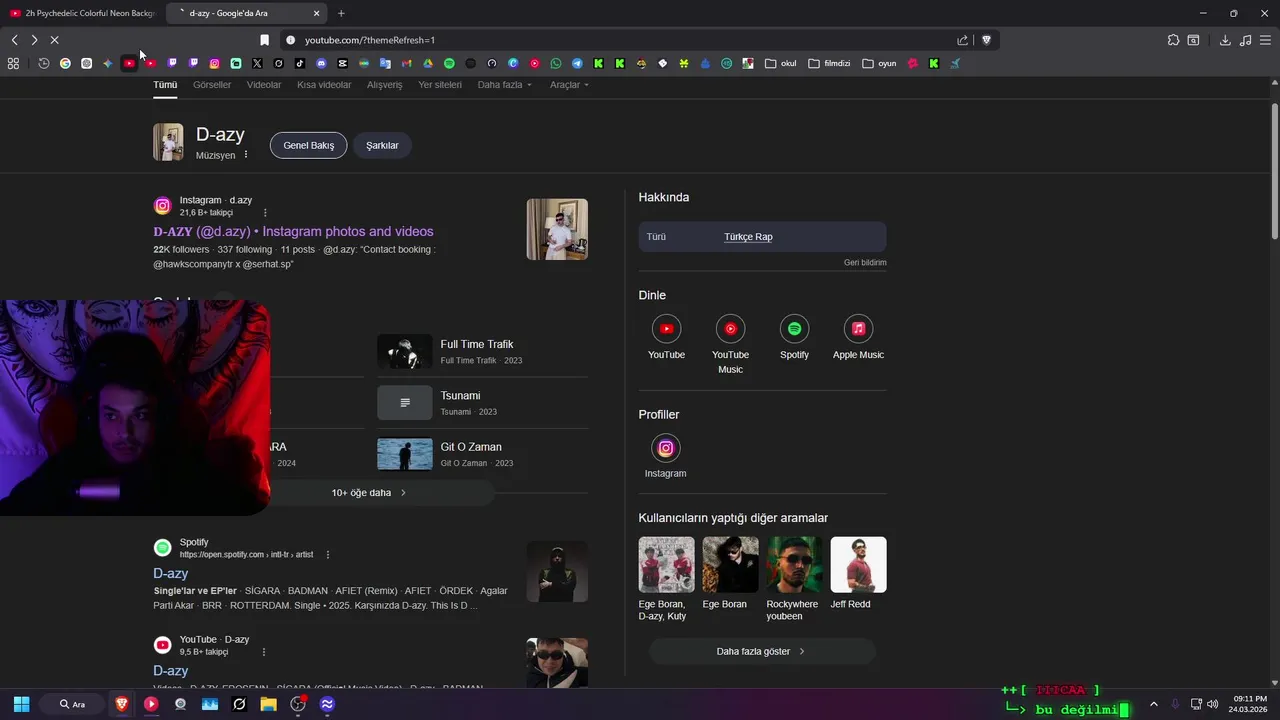The width and height of the screenshot is (1280, 720).
Task: Click the Apple Music listen icon
Action: pyautogui.click(x=858, y=328)
